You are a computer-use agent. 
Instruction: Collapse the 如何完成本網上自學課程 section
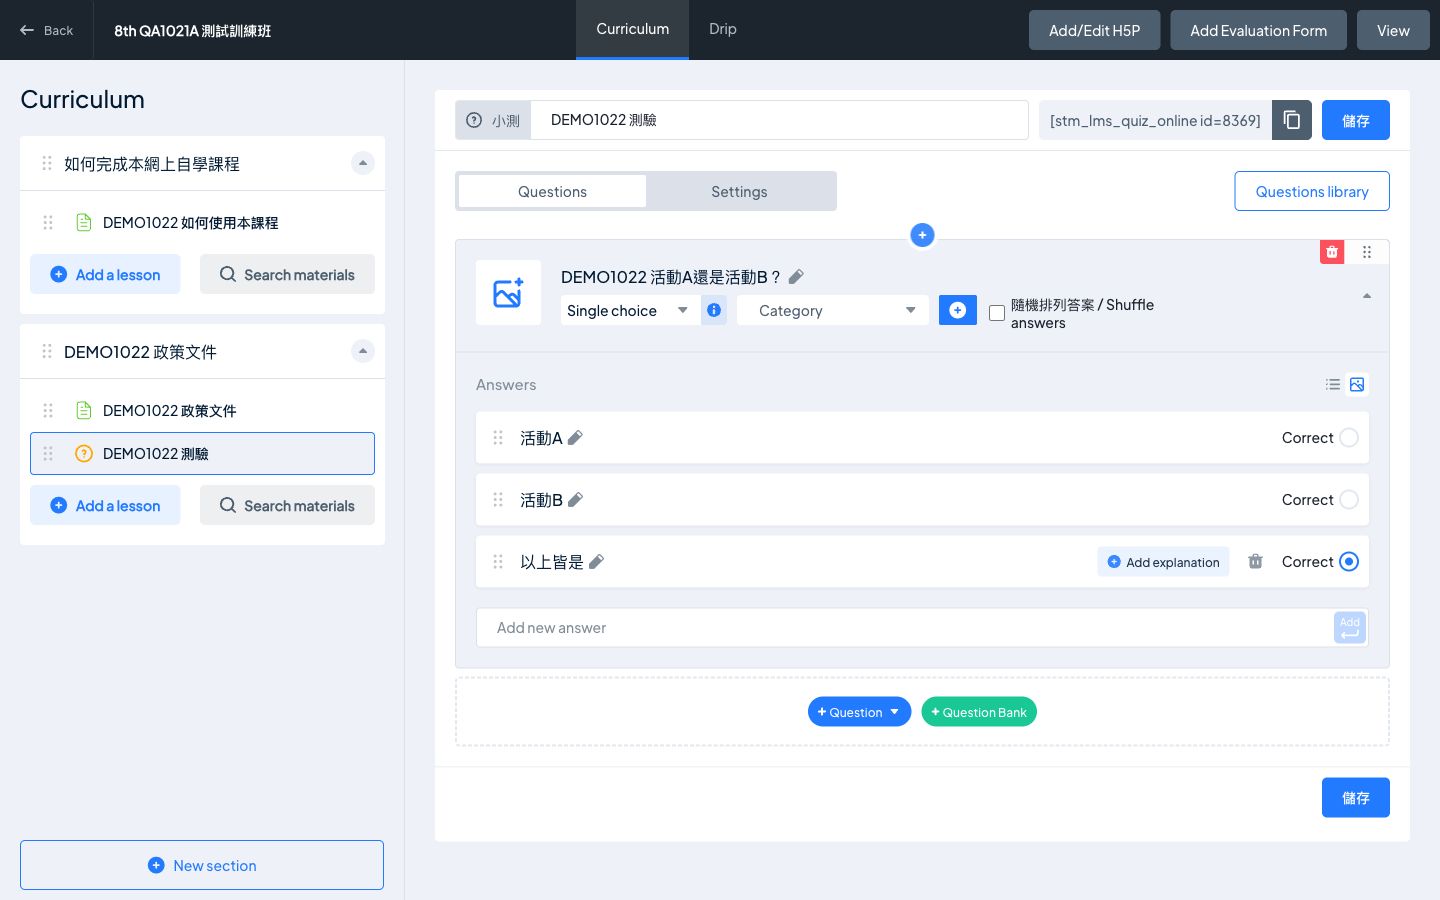[363, 163]
